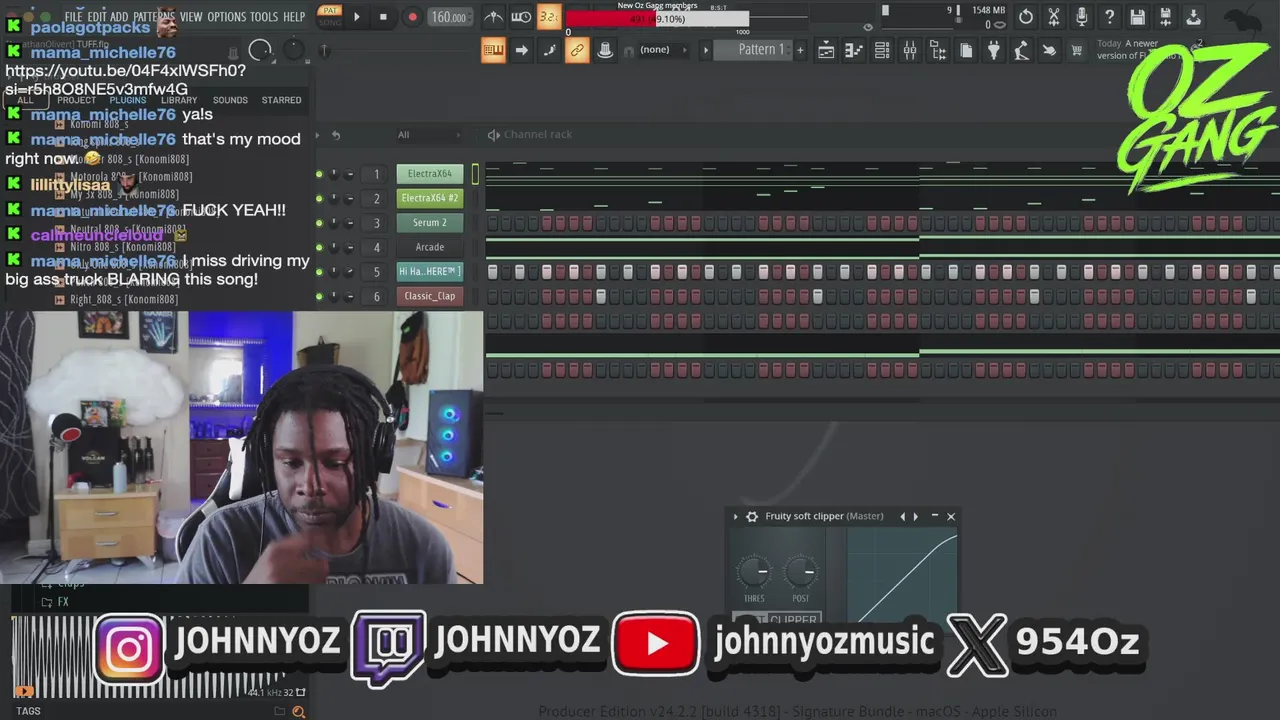Select the Arcade channel button
Image resolution: width=1280 pixels, height=720 pixels.
[x=430, y=247]
